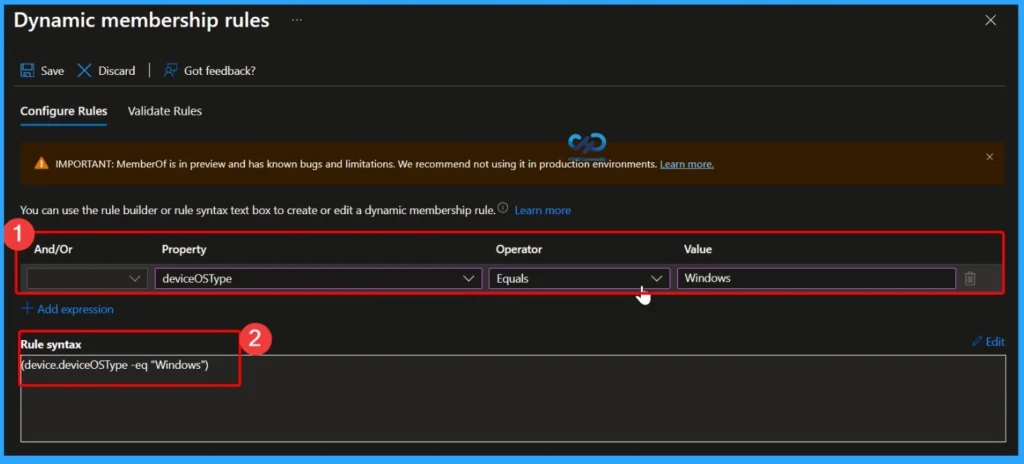Click the warning triangle icon in banner

[x=41, y=163]
